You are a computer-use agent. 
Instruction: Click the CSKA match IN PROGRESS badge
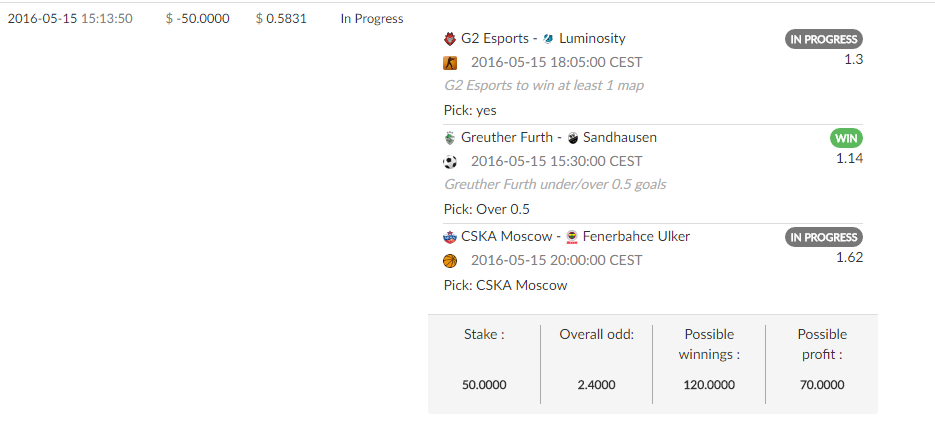tap(823, 238)
